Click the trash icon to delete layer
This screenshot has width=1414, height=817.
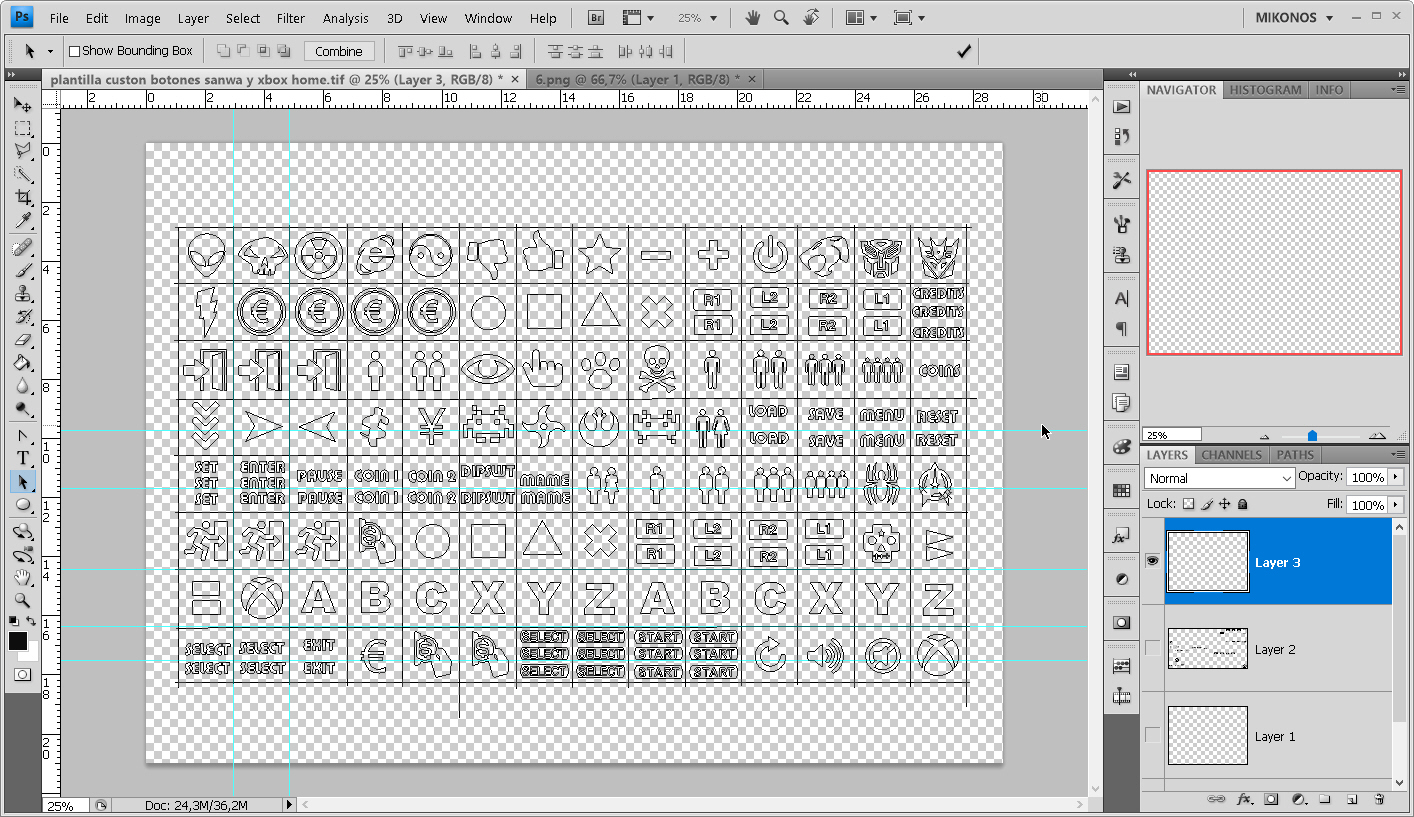tap(1379, 799)
